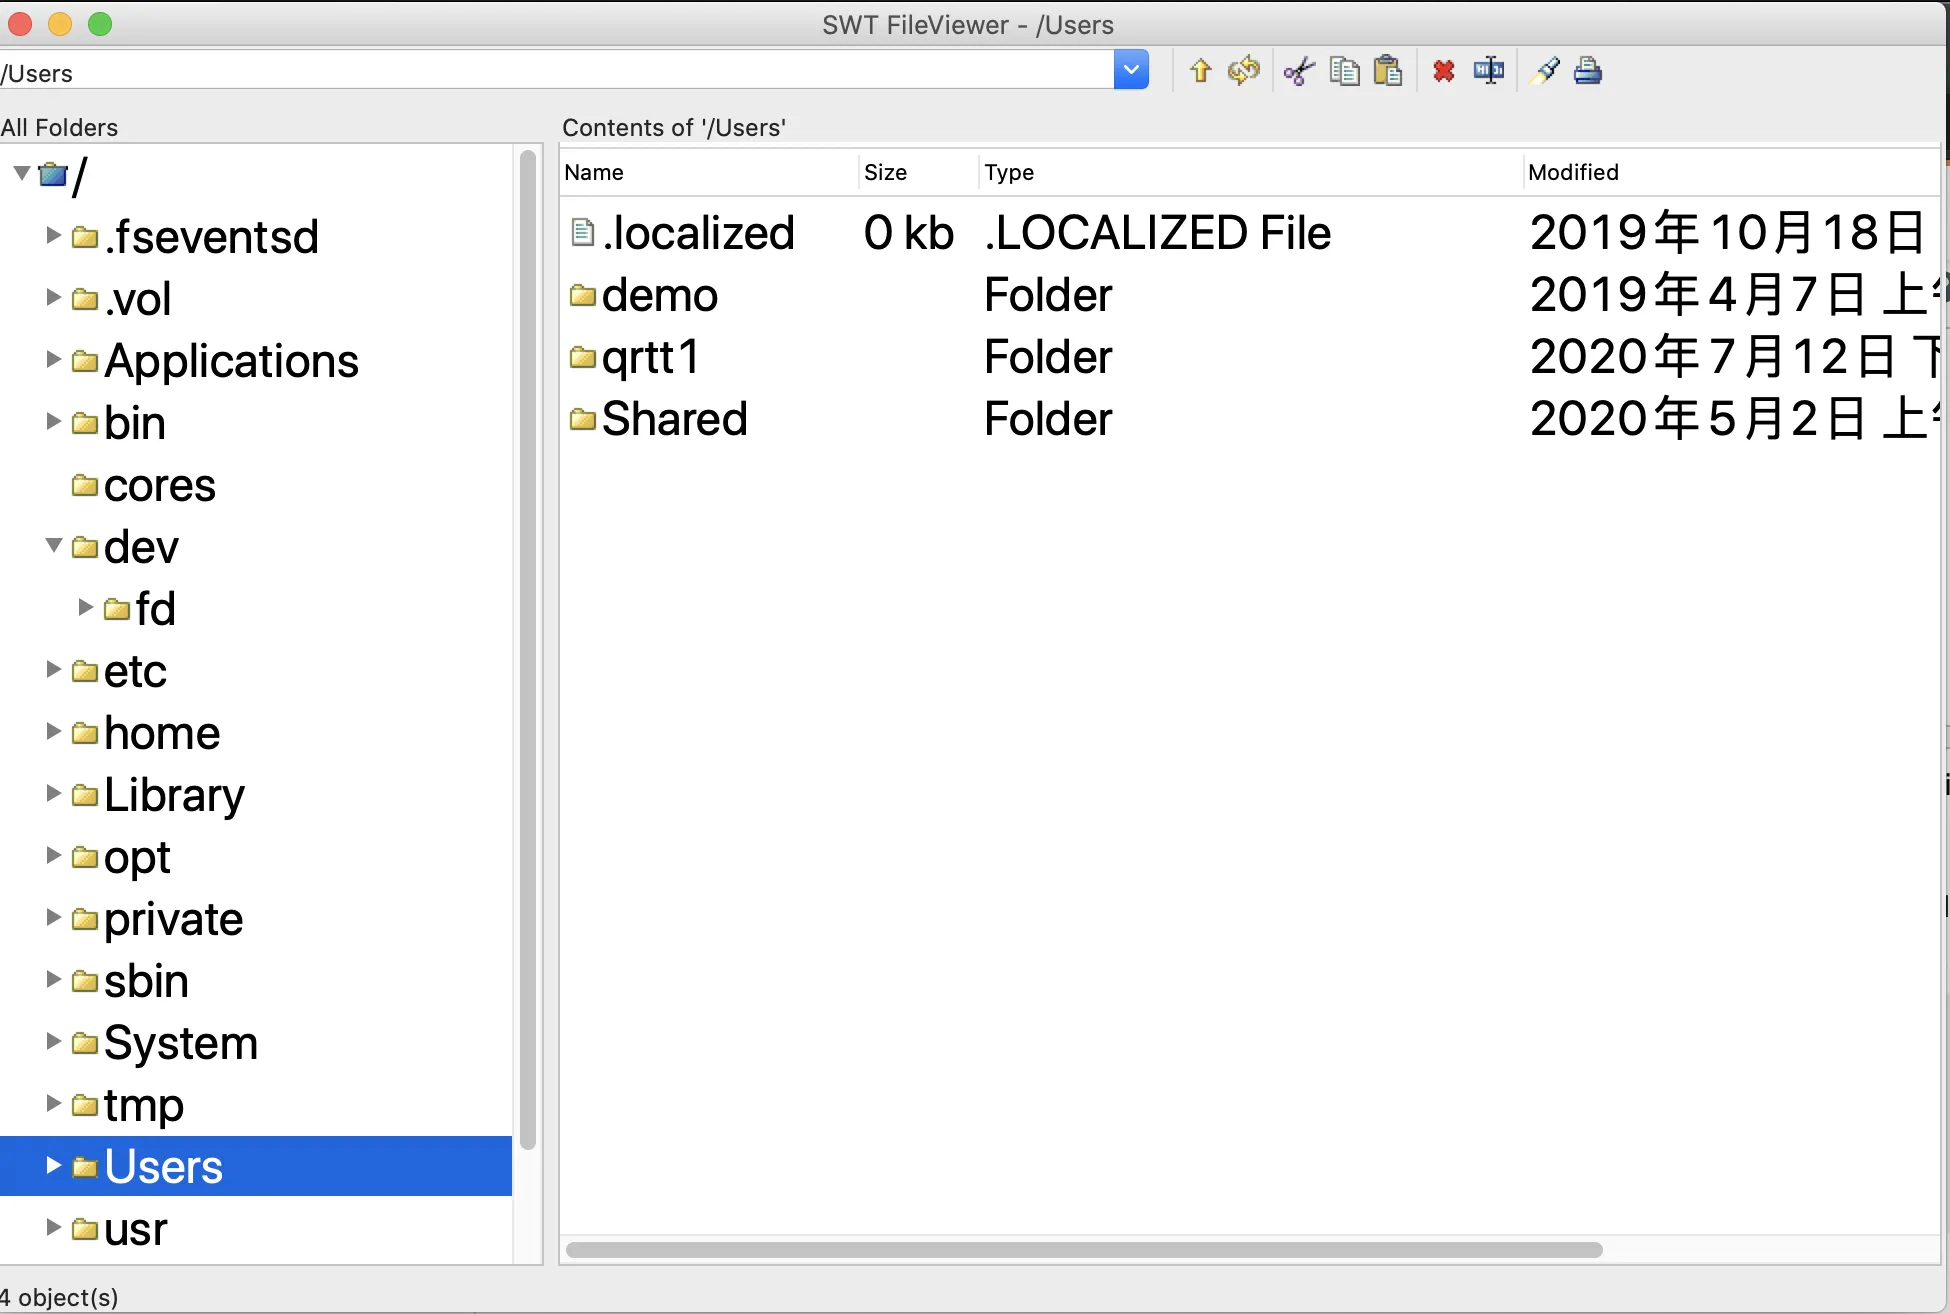Click the Modified column header
The height and width of the screenshot is (1314, 1950).
click(1573, 172)
